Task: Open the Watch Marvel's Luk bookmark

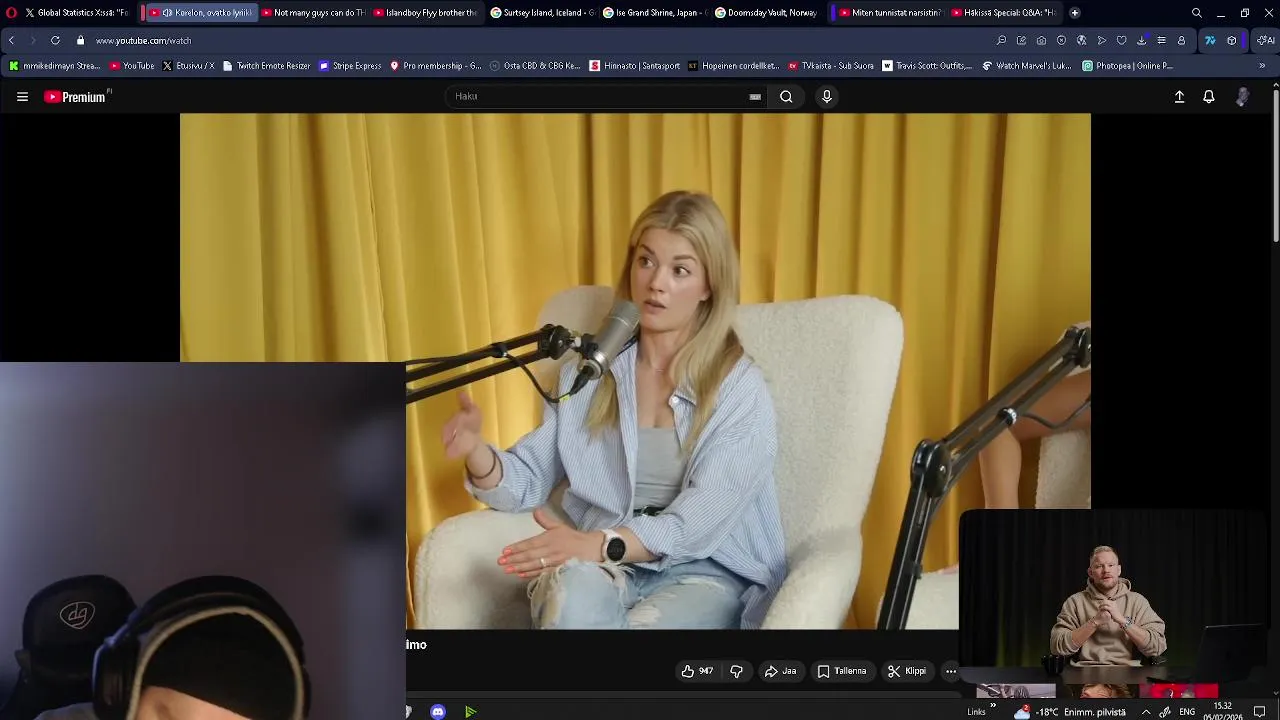Action: (x=1027, y=66)
